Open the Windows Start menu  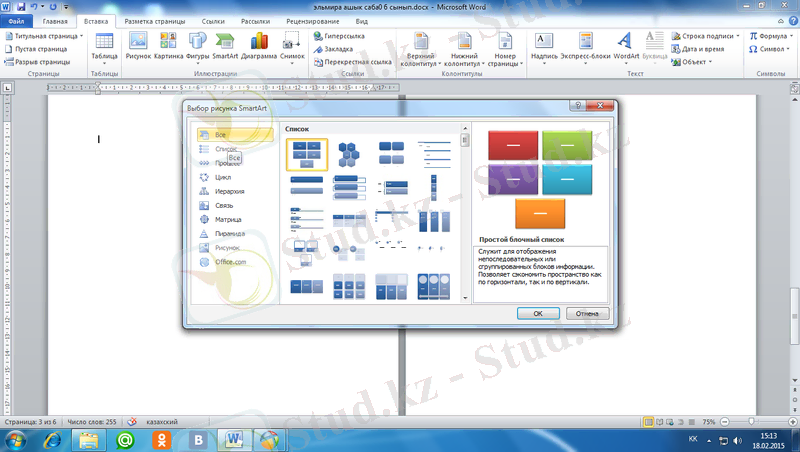point(17,439)
